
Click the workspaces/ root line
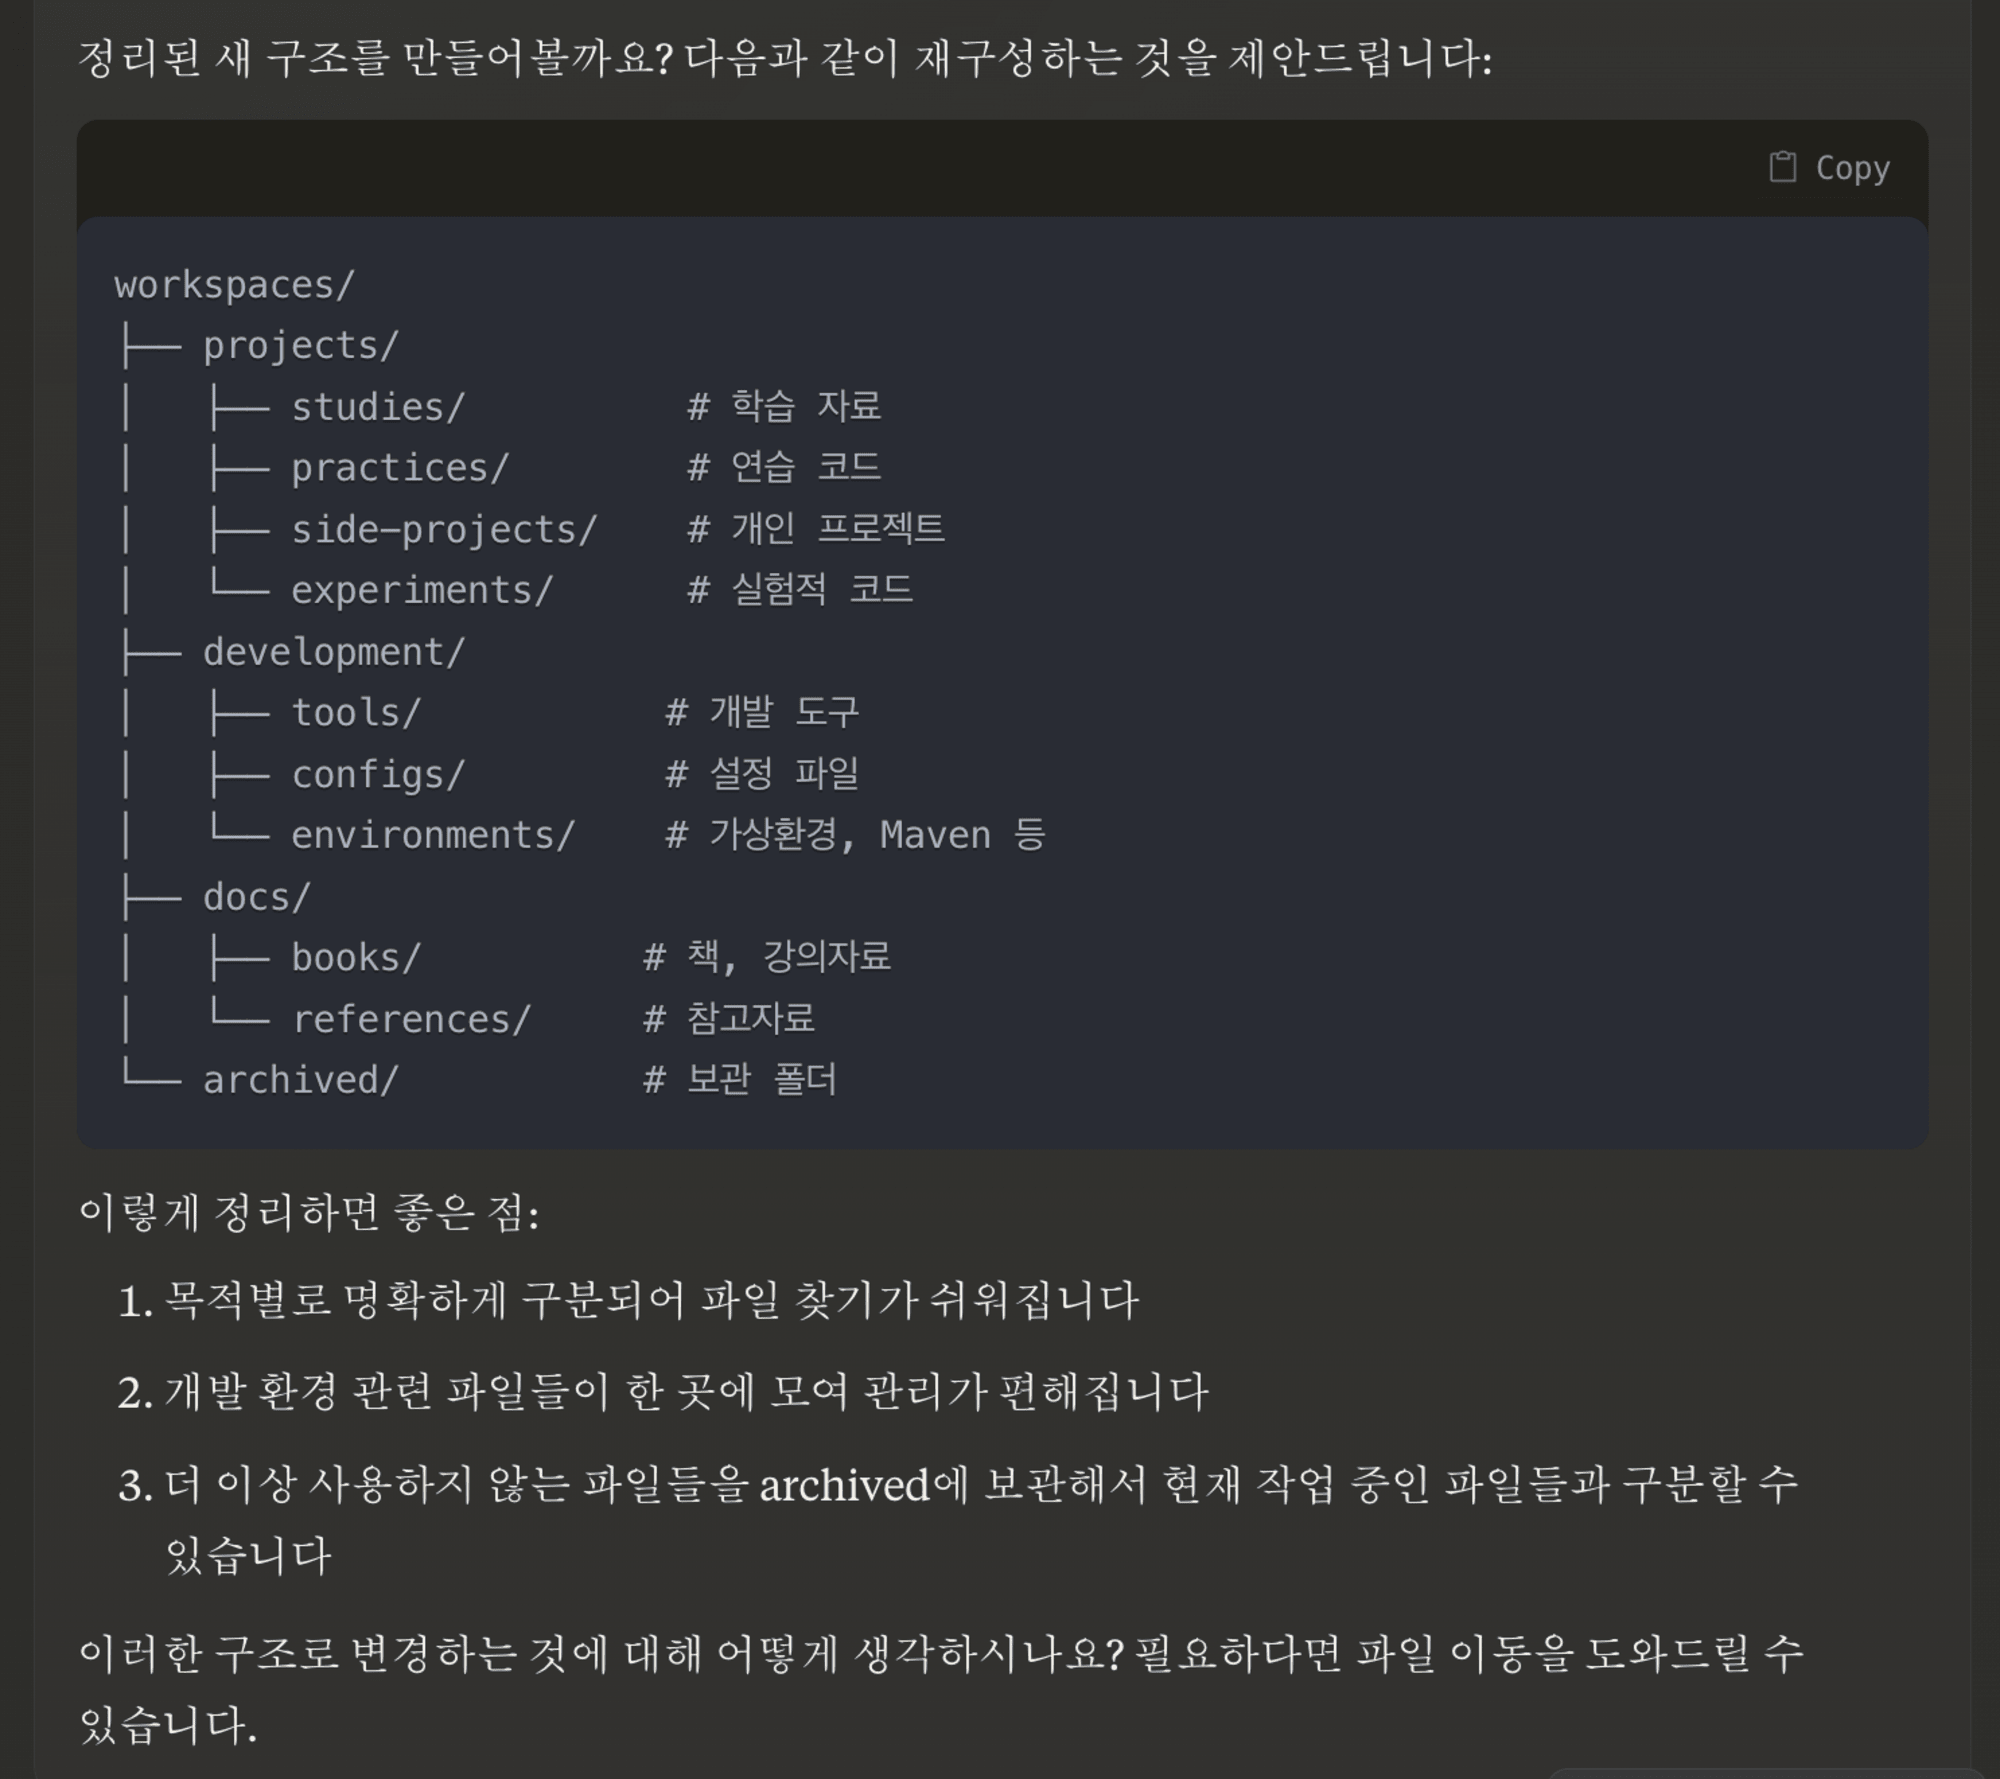tap(235, 285)
